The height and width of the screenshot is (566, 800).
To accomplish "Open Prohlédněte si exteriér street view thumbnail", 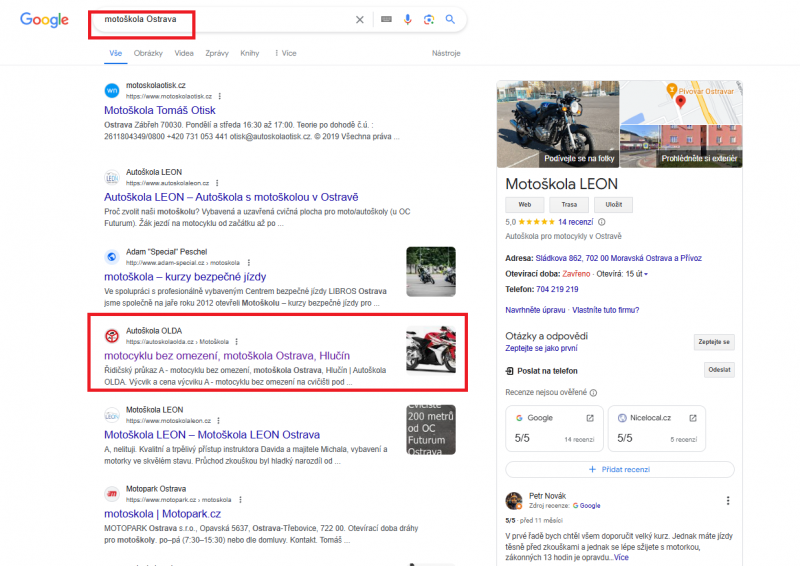I will click(x=681, y=146).
